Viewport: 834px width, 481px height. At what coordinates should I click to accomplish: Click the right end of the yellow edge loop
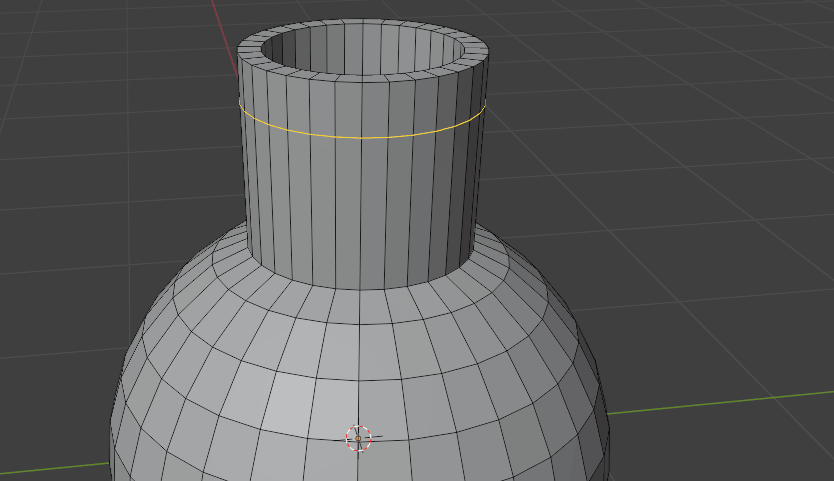tap(485, 104)
